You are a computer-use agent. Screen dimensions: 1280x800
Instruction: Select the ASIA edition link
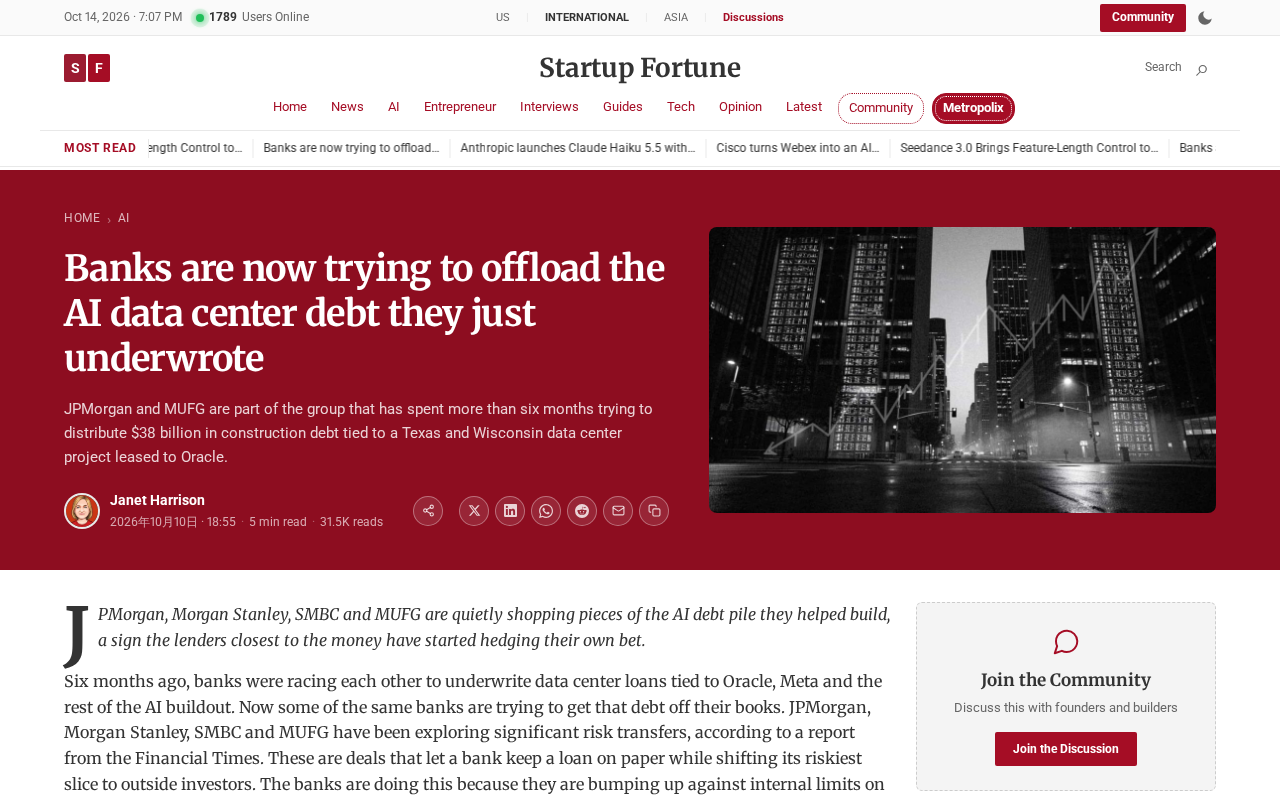tap(676, 18)
